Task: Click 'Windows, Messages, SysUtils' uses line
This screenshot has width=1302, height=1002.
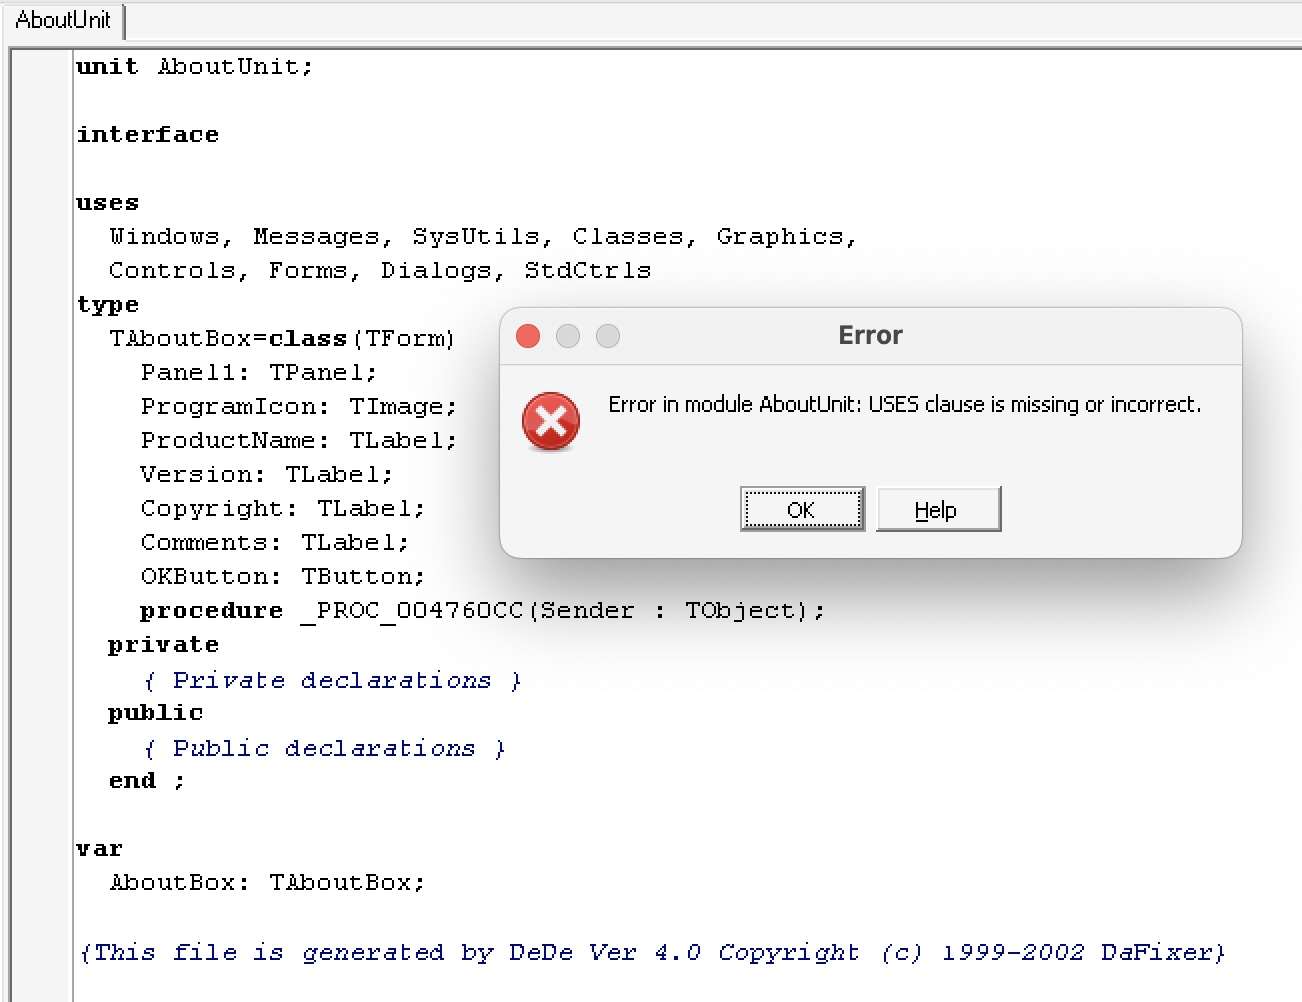Action: click(483, 237)
